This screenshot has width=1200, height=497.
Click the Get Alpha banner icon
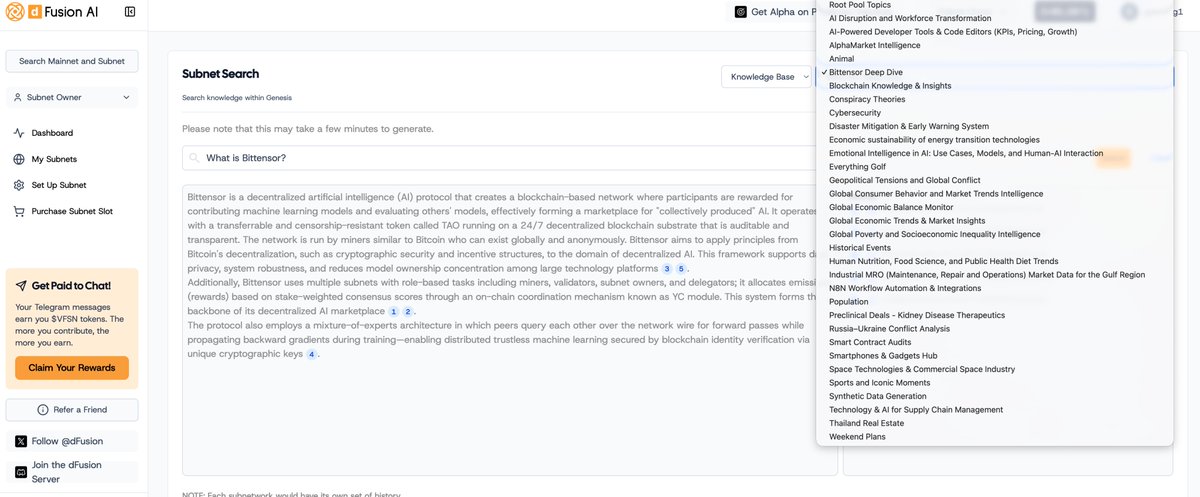click(x=741, y=12)
